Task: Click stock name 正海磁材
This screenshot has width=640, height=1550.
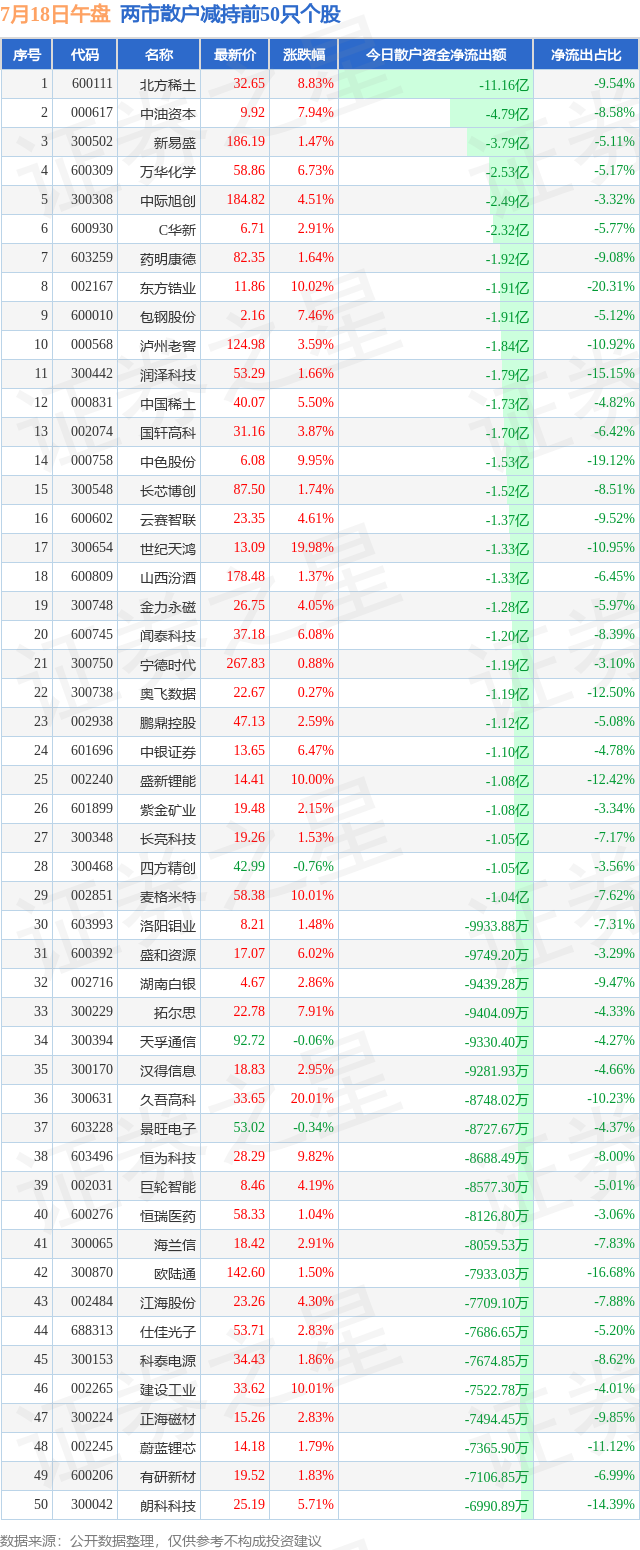Action: 168,1419
